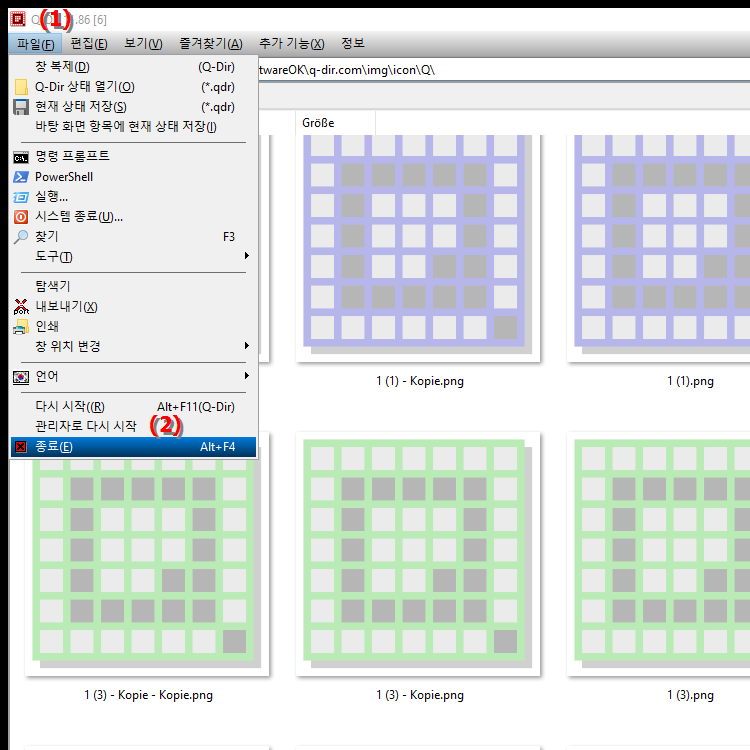Click the folder icon beside Q-Dir 상태 열기

pyautogui.click(x=21, y=87)
